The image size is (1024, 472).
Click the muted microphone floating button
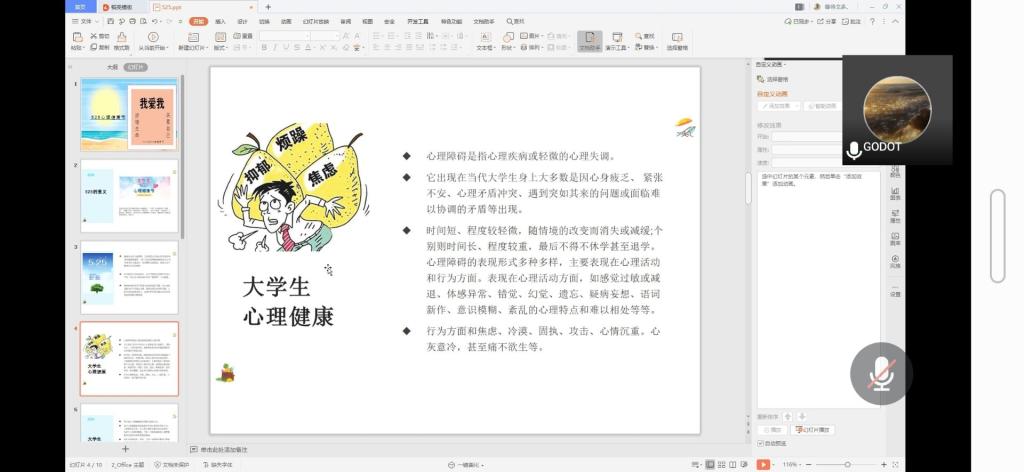tap(881, 374)
